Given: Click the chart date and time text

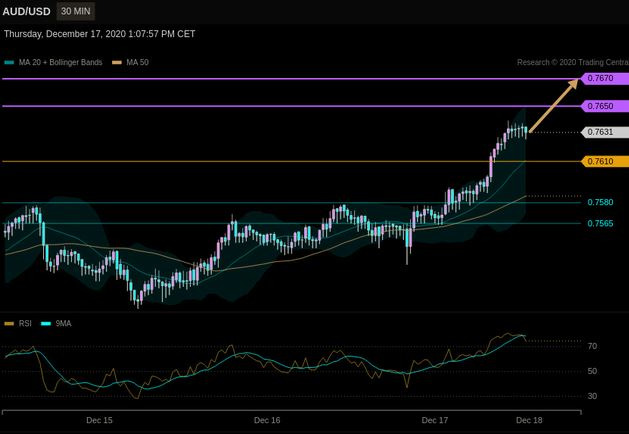Looking at the screenshot, I should [99, 34].
